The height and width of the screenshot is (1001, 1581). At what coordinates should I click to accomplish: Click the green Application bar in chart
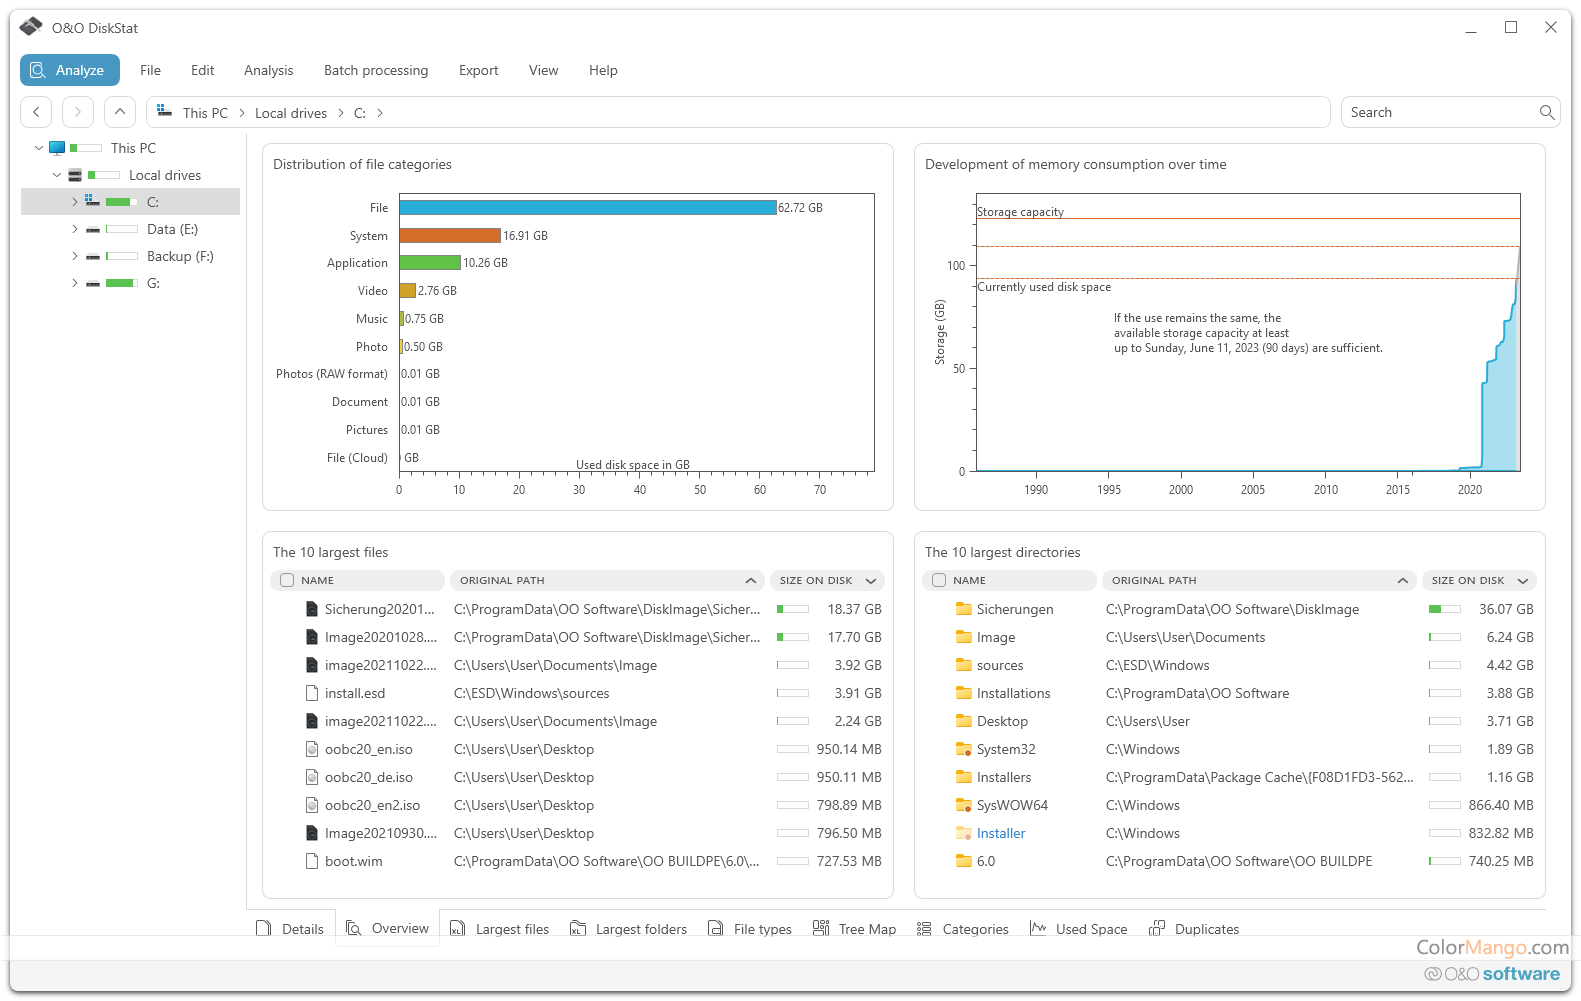[x=430, y=262]
